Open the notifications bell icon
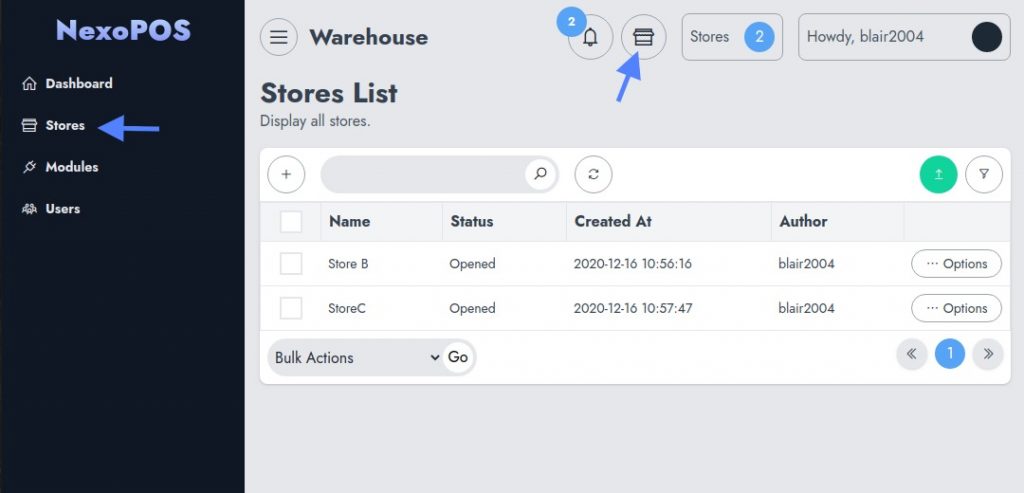The width and height of the screenshot is (1024, 493). (x=590, y=37)
